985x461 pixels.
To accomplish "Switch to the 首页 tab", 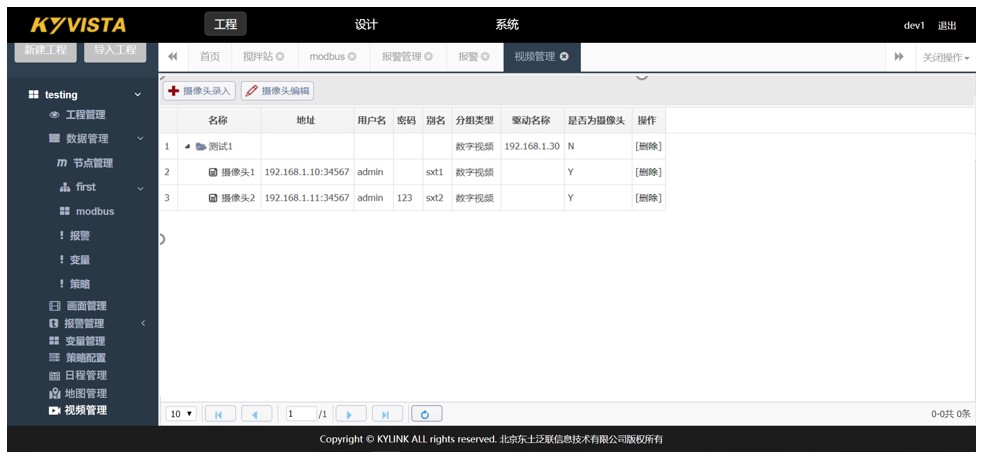I will [209, 57].
